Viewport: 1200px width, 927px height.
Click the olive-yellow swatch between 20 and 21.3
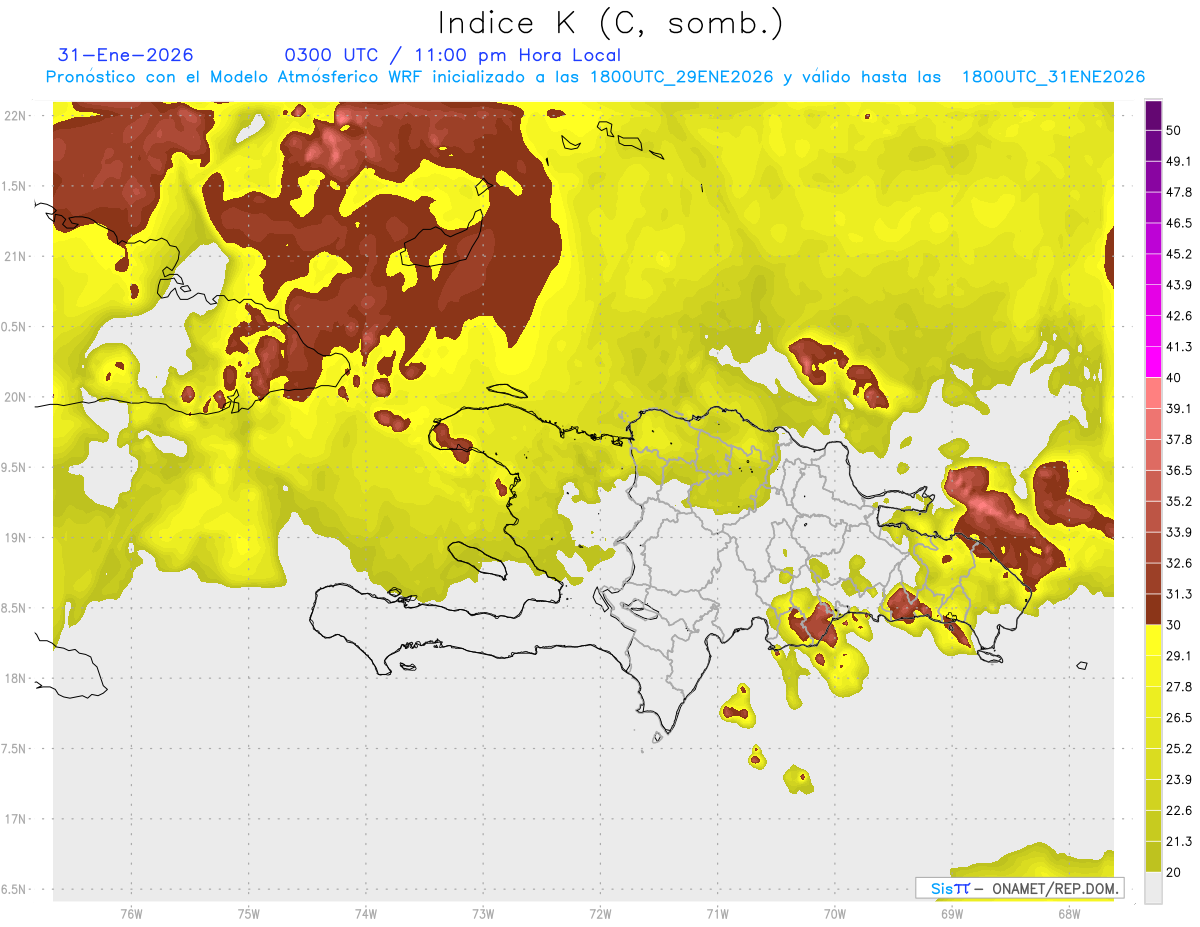click(1153, 857)
